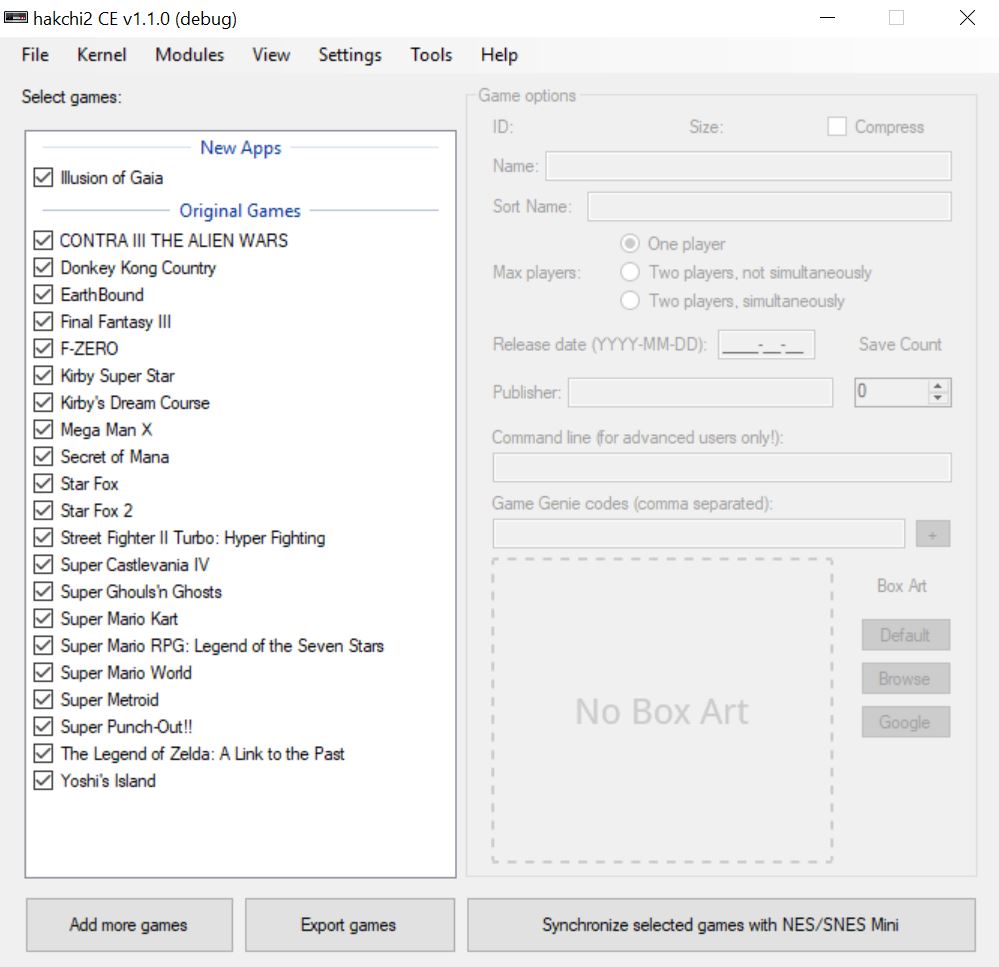Image resolution: width=999 pixels, height=967 pixels.
Task: Minimize the hakchi2 CE window
Action: [827, 18]
